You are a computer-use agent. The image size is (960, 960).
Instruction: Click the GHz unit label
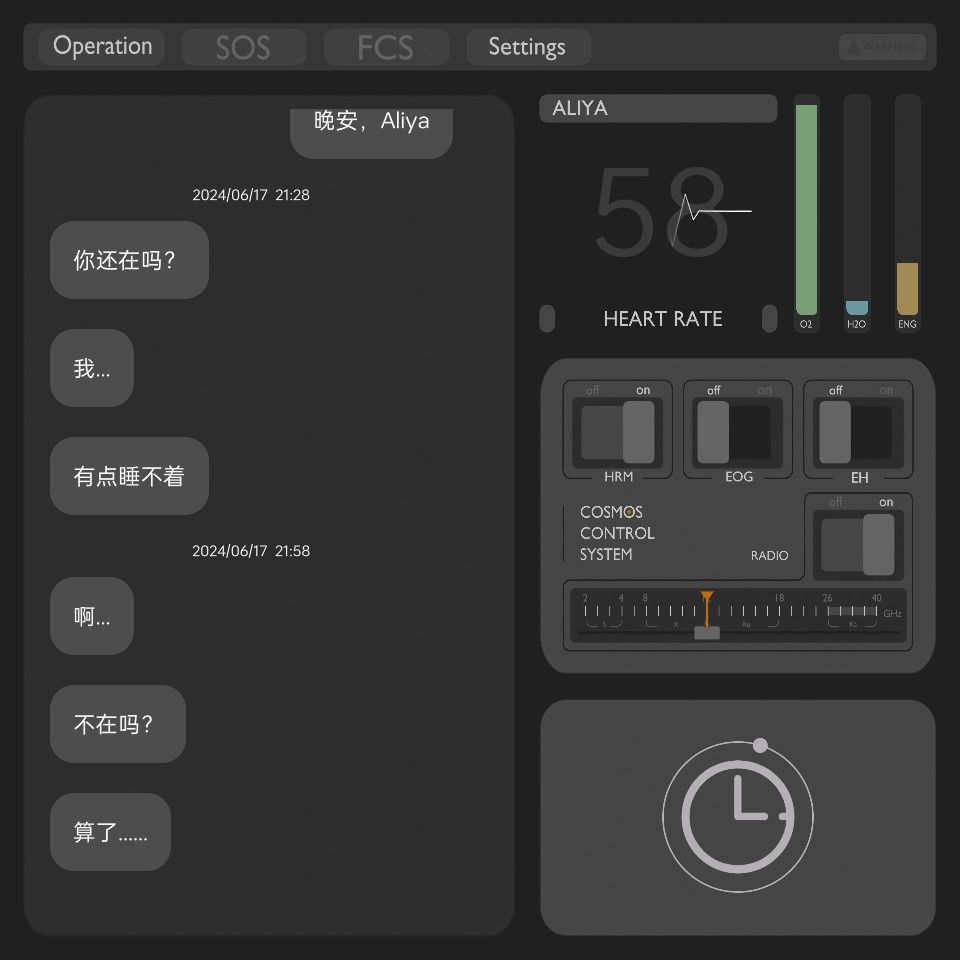tap(892, 613)
